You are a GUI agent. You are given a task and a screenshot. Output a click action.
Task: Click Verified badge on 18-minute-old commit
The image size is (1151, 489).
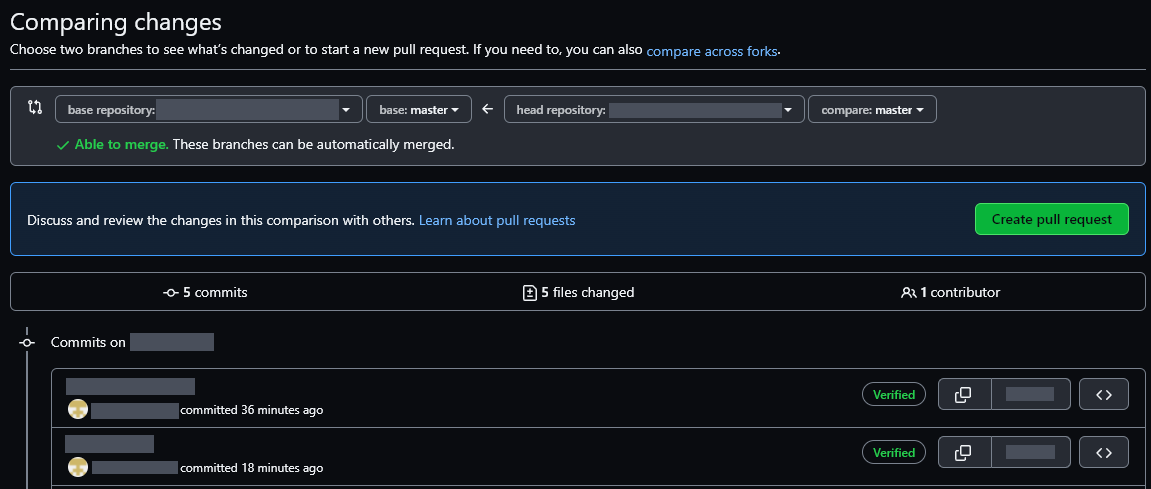(x=894, y=453)
